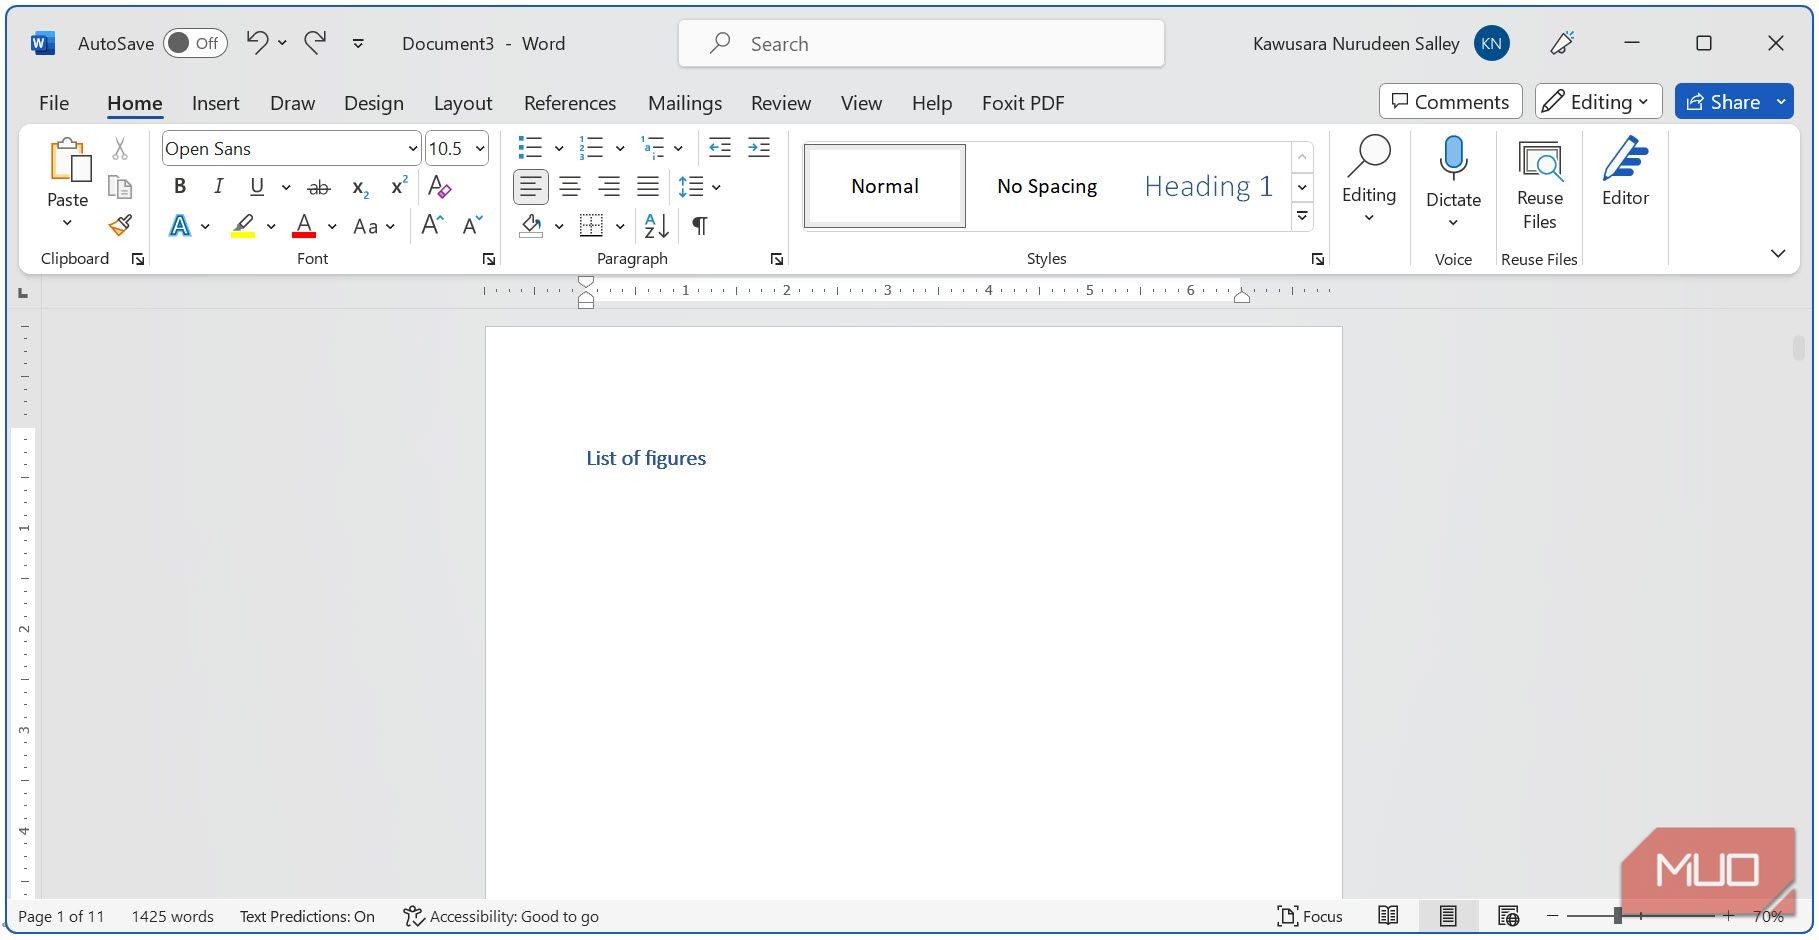Apply superscript formatting
Screen dimensions: 1819x940
pyautogui.click(x=399, y=186)
